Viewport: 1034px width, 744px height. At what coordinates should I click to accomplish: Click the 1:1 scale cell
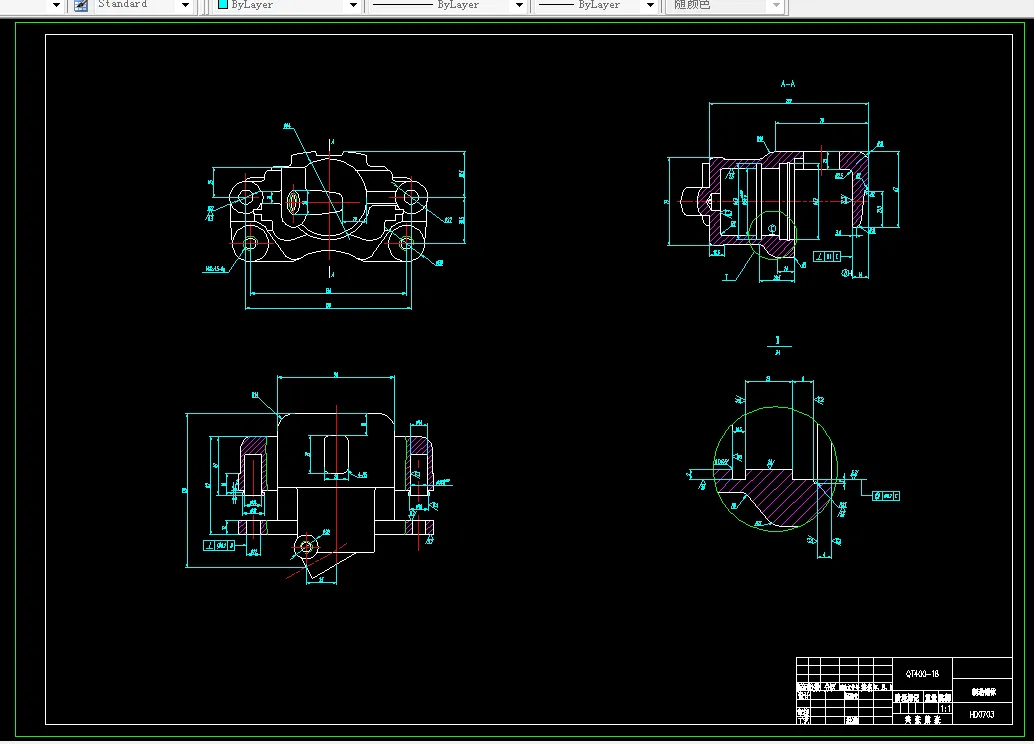(x=945, y=708)
